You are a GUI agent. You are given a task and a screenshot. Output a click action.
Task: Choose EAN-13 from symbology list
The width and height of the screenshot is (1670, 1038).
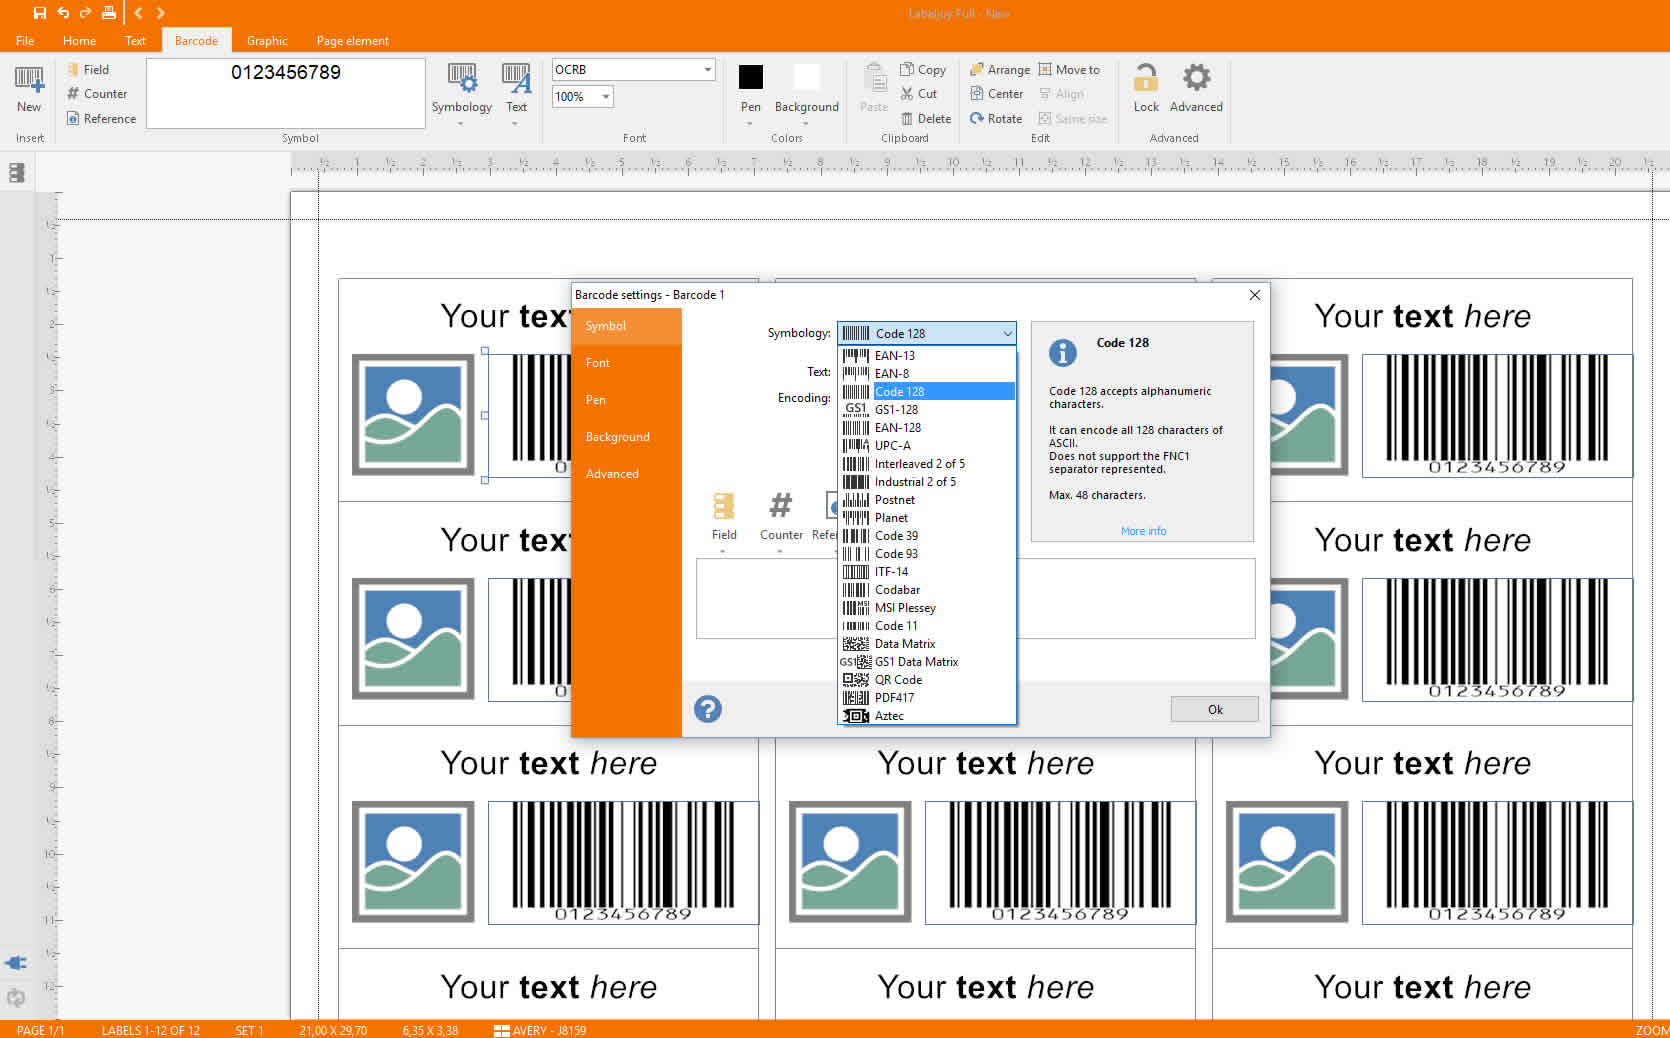pos(927,355)
